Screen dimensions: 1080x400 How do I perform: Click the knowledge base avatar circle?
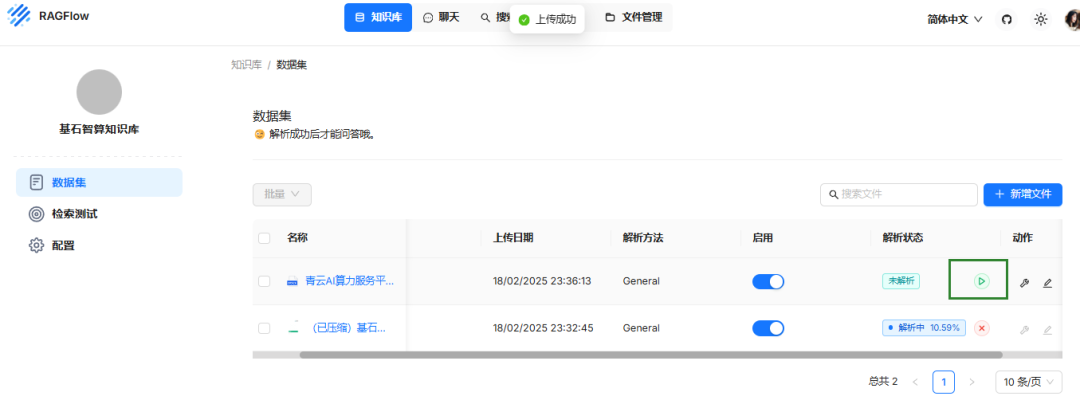click(99, 92)
